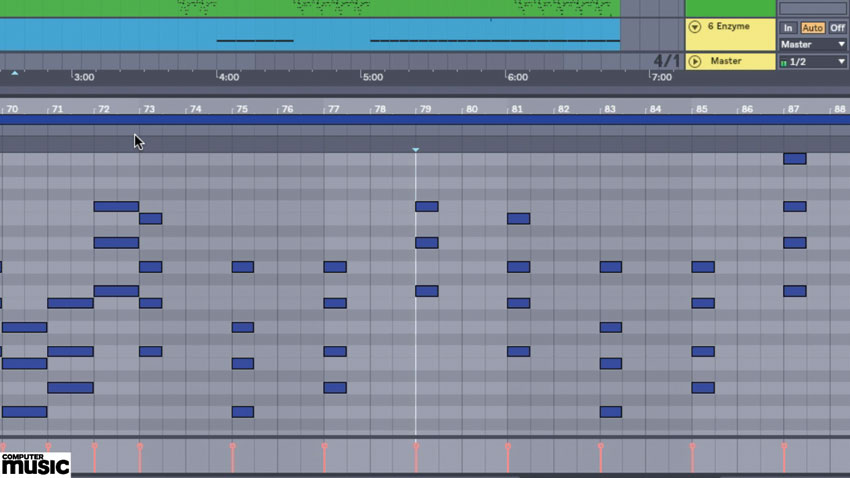Screen dimensions: 850x478
Task: Select the lowest note at bar 81
Action: (519, 351)
